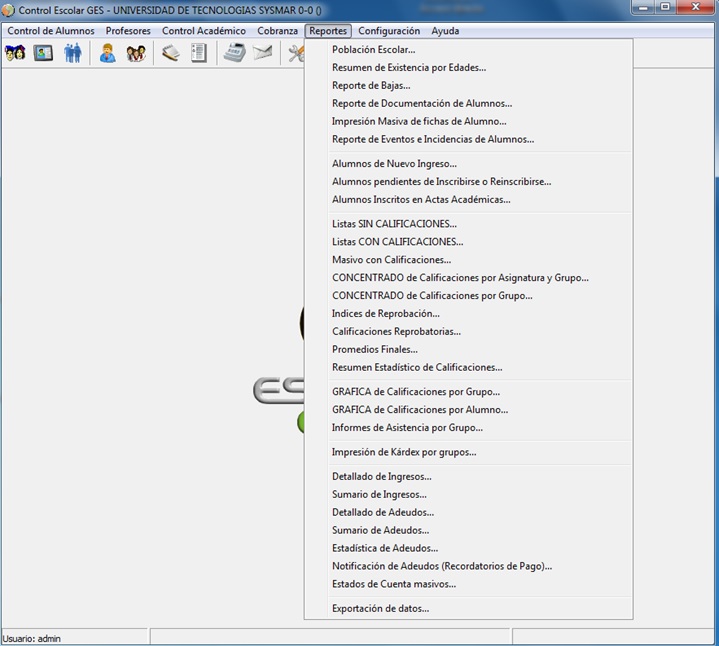
Task: Select Población Escolar report
Action: pos(373,50)
